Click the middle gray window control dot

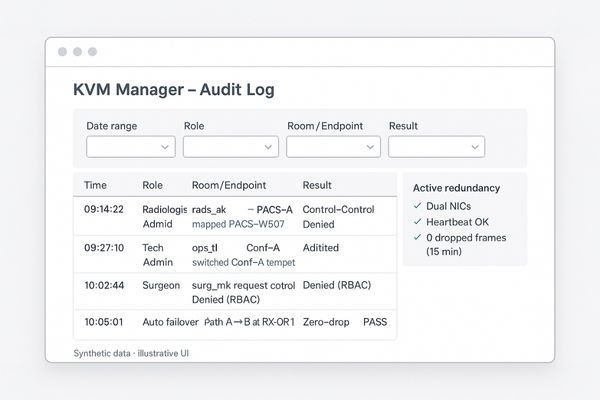[77, 52]
